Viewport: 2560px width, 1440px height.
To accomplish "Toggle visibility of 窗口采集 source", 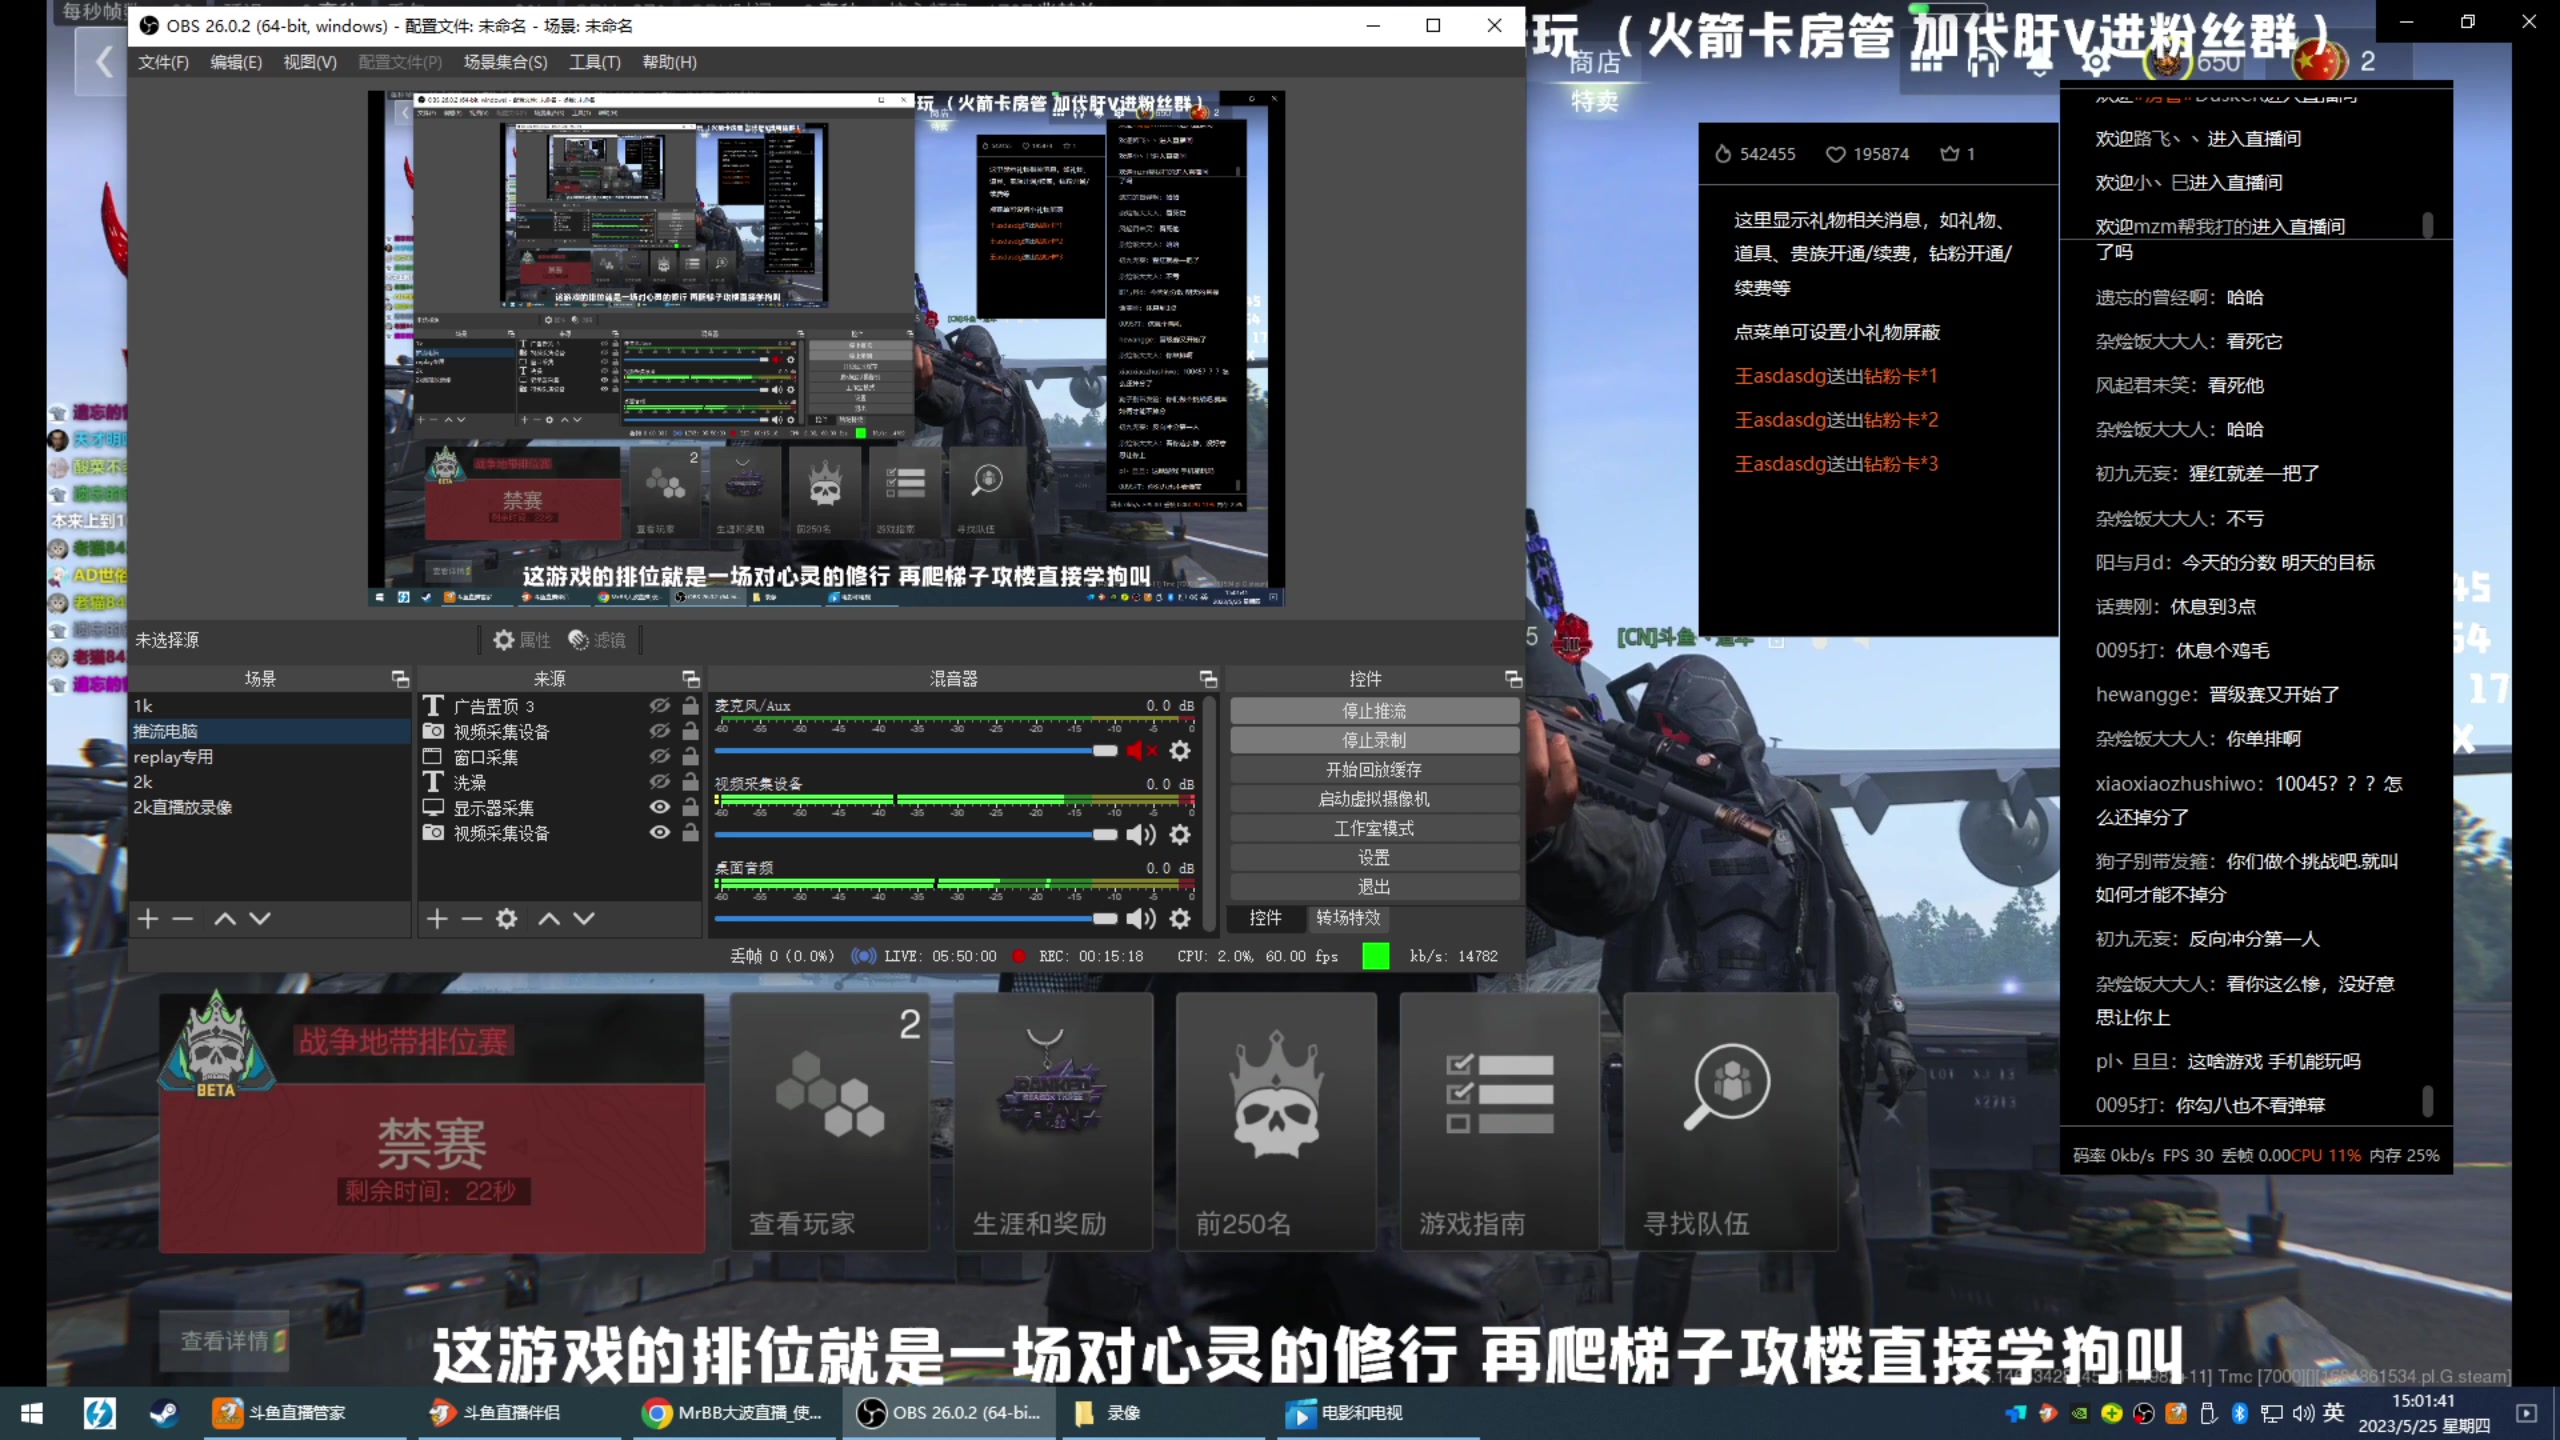I will (659, 757).
